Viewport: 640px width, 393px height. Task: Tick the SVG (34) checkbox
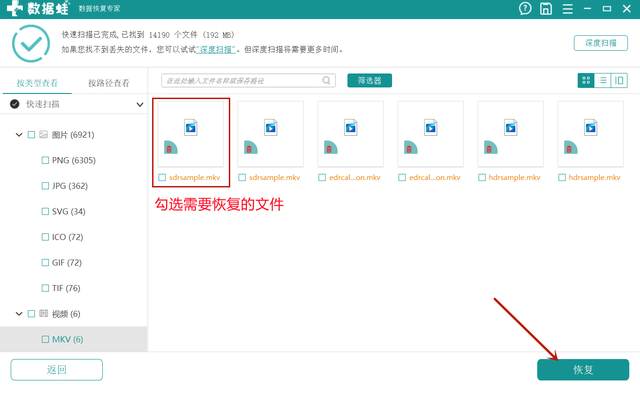tap(45, 211)
